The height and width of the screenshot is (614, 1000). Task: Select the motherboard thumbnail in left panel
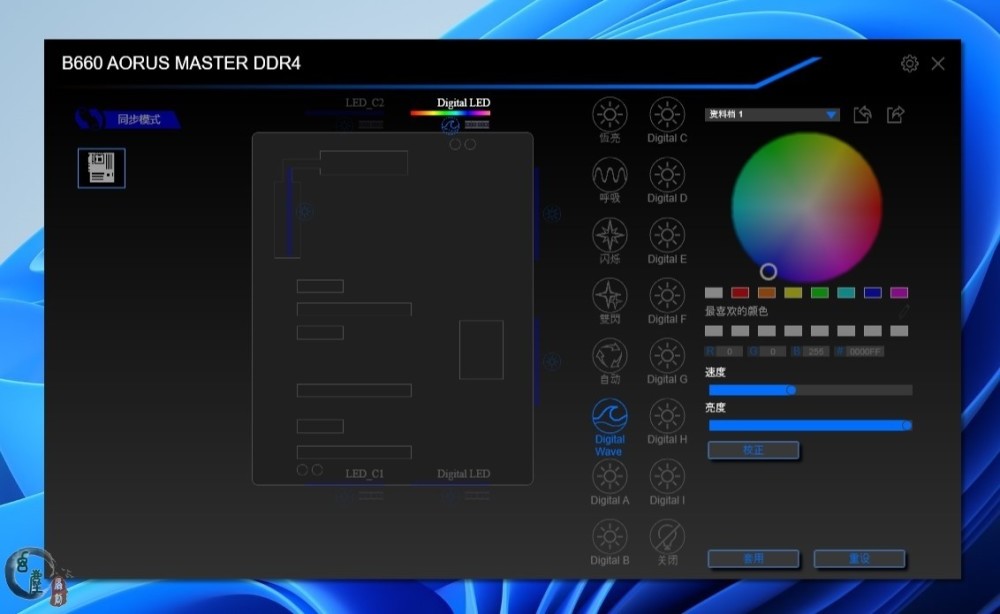pyautogui.click(x=101, y=168)
